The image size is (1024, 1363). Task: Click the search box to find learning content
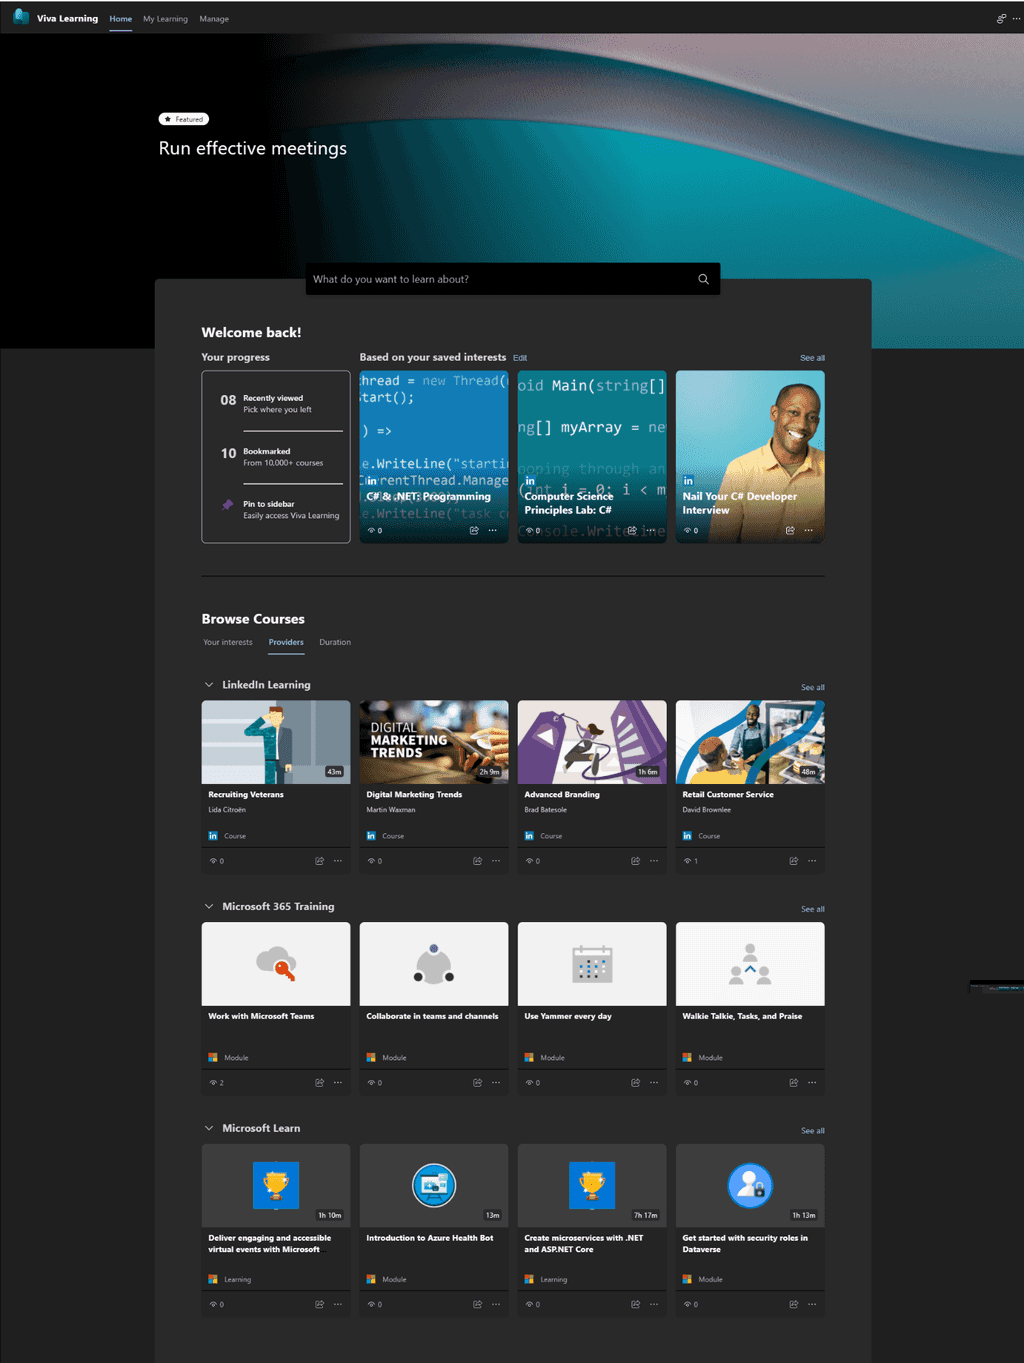[513, 279]
